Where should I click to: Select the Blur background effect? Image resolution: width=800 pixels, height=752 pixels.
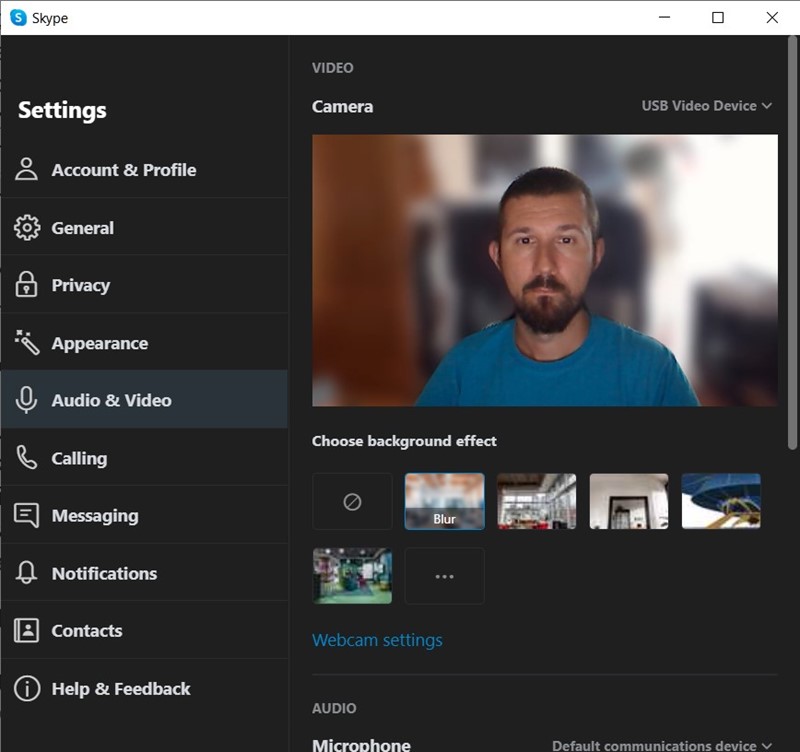pyautogui.click(x=444, y=502)
